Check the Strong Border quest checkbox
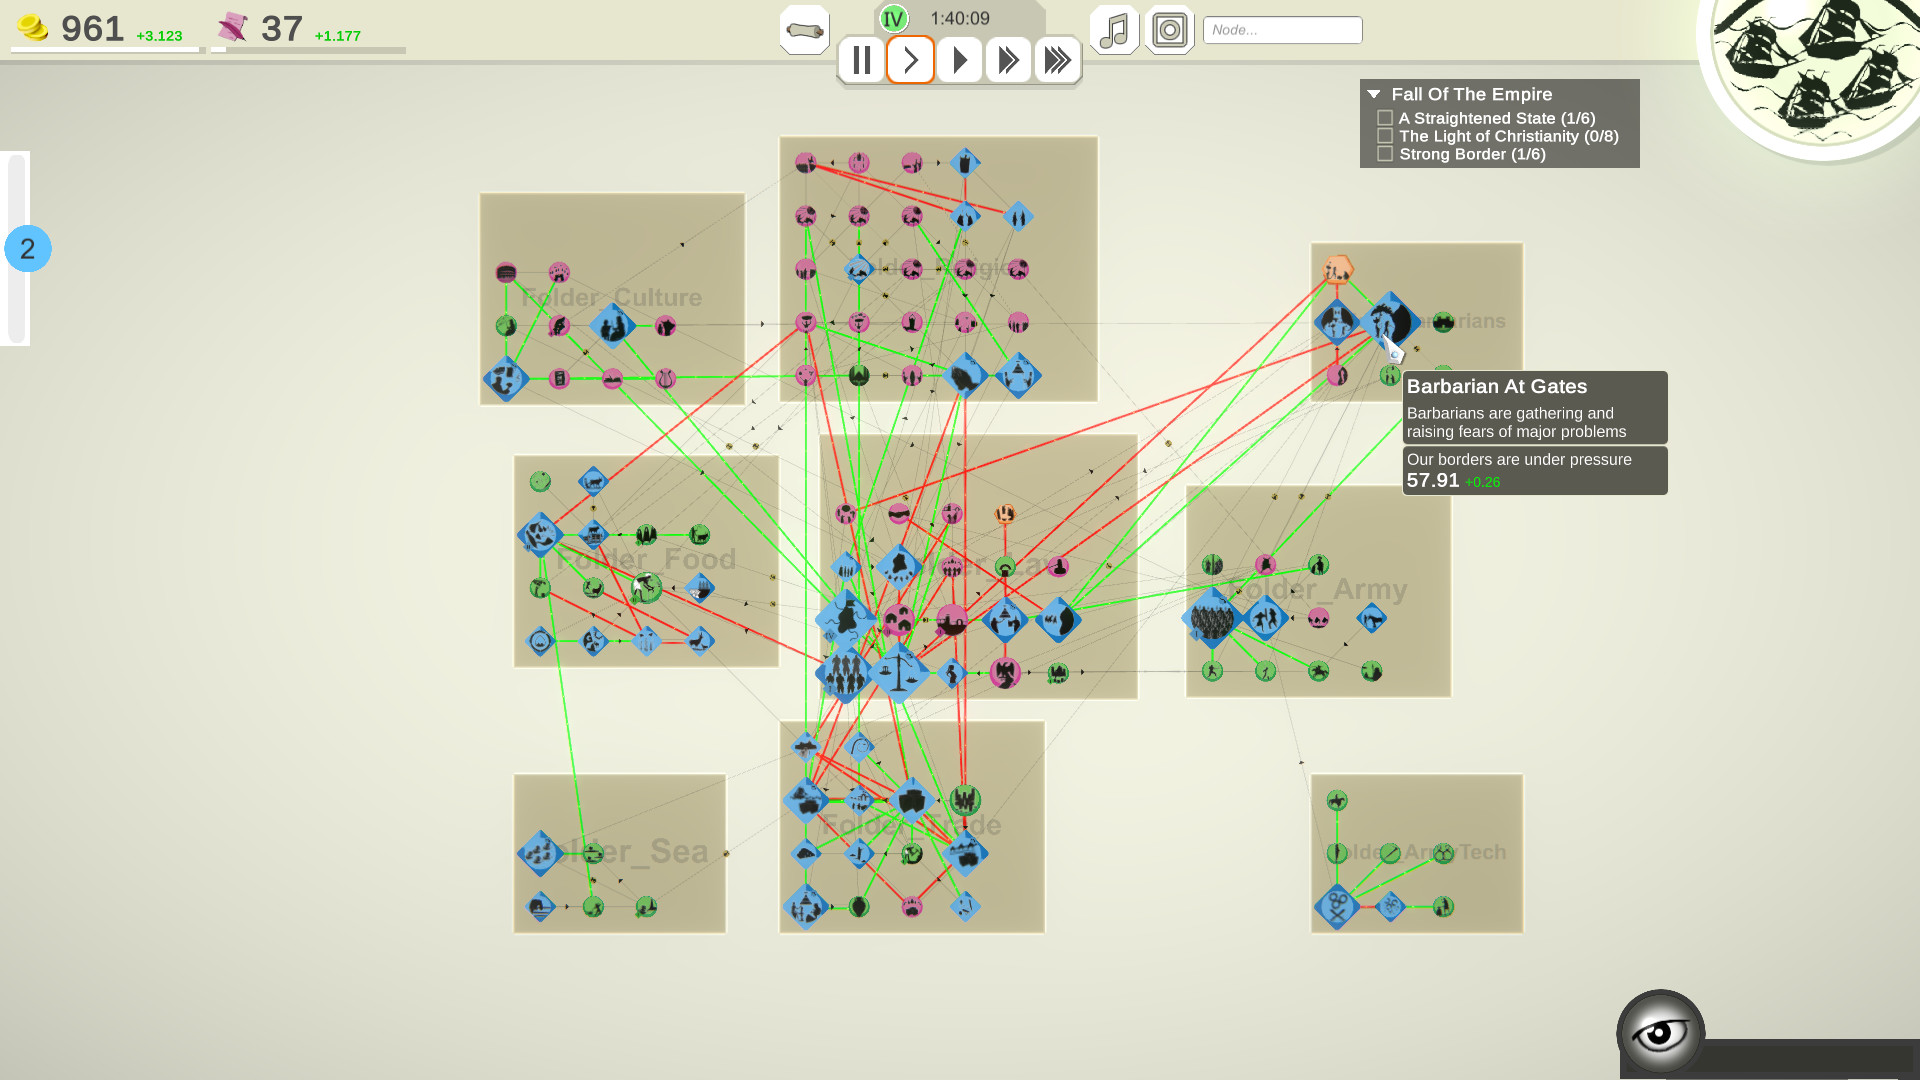The width and height of the screenshot is (1920, 1080). coord(1385,153)
